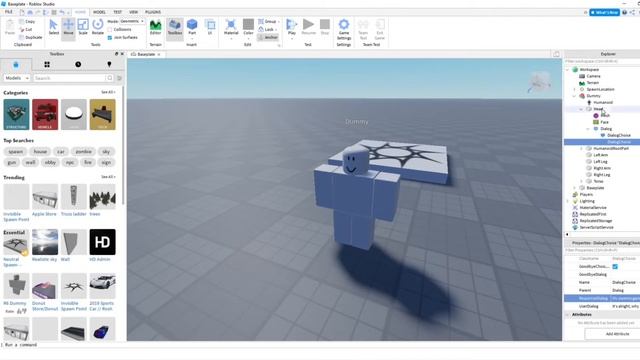
Task: Group the selected parts
Action: click(268, 21)
